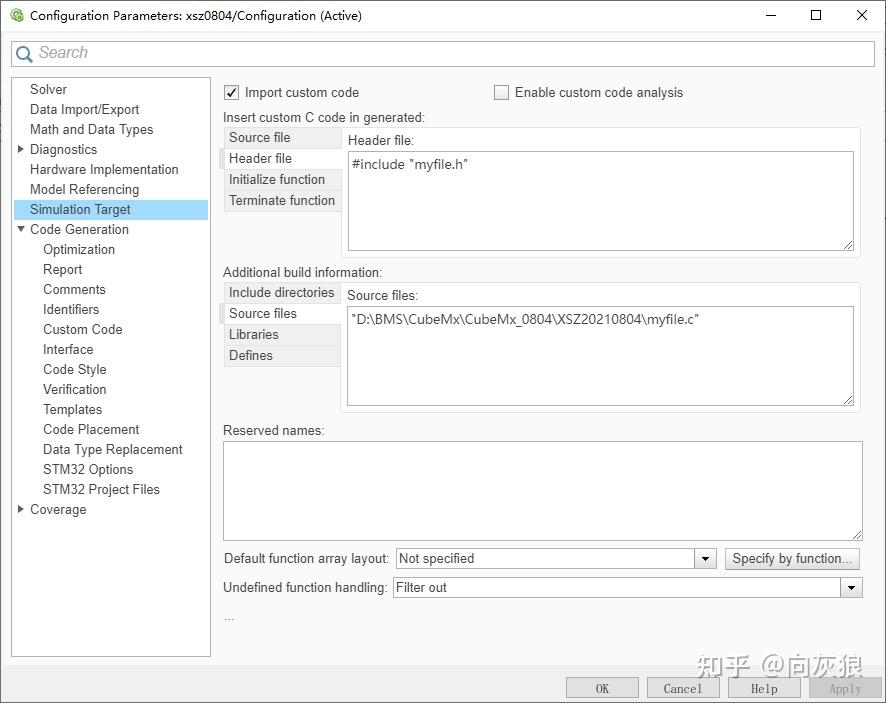Viewport: 886px width, 703px height.
Task: Expand the Coverage tree section
Action: [x=22, y=509]
